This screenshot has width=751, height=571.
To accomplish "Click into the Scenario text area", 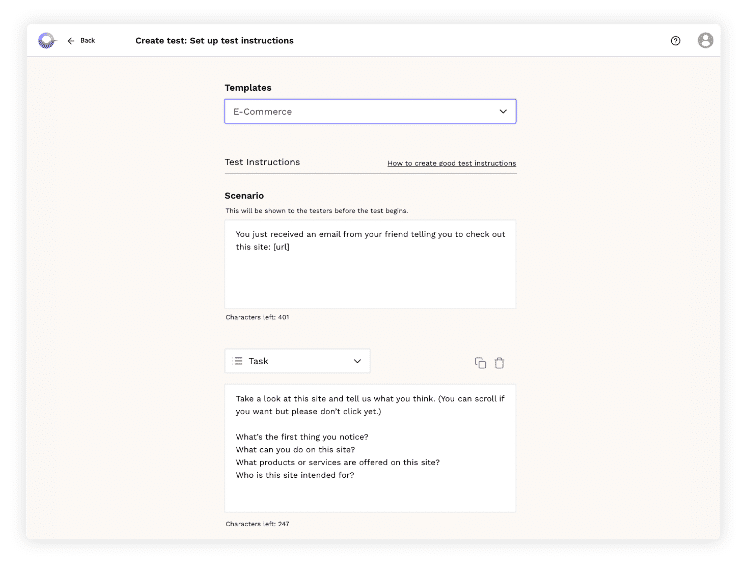I will click(x=370, y=264).
